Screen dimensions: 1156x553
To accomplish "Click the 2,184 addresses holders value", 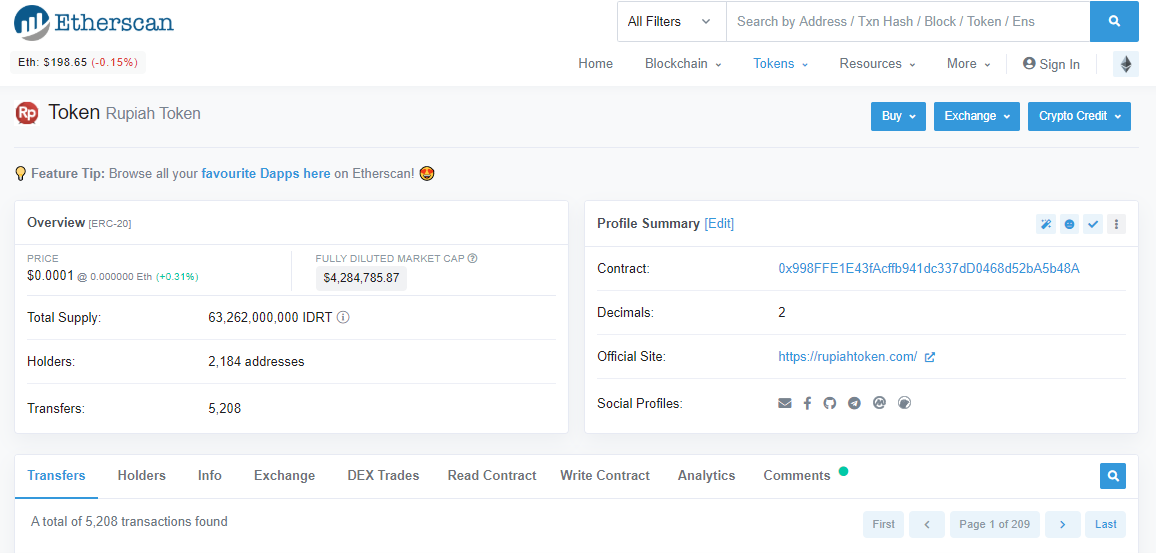I will (257, 362).
